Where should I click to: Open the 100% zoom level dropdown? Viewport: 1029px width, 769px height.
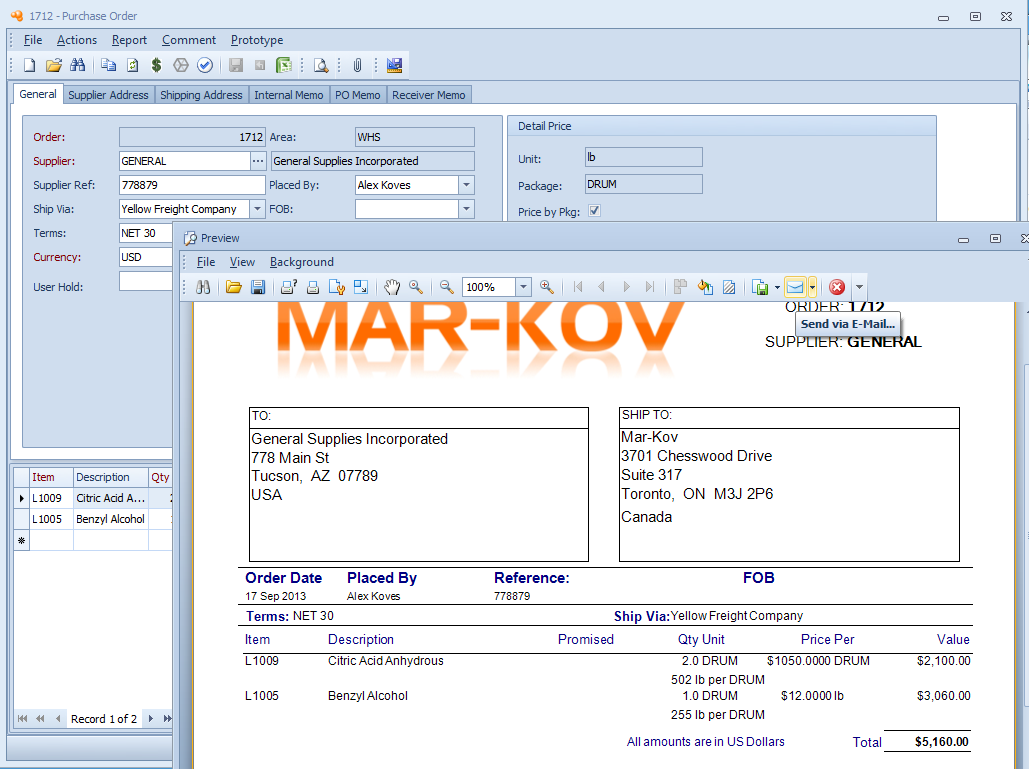tap(523, 287)
